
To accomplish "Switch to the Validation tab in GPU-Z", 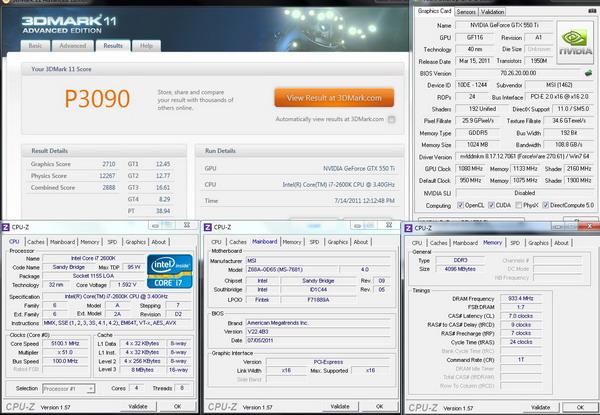I will 492,12.
